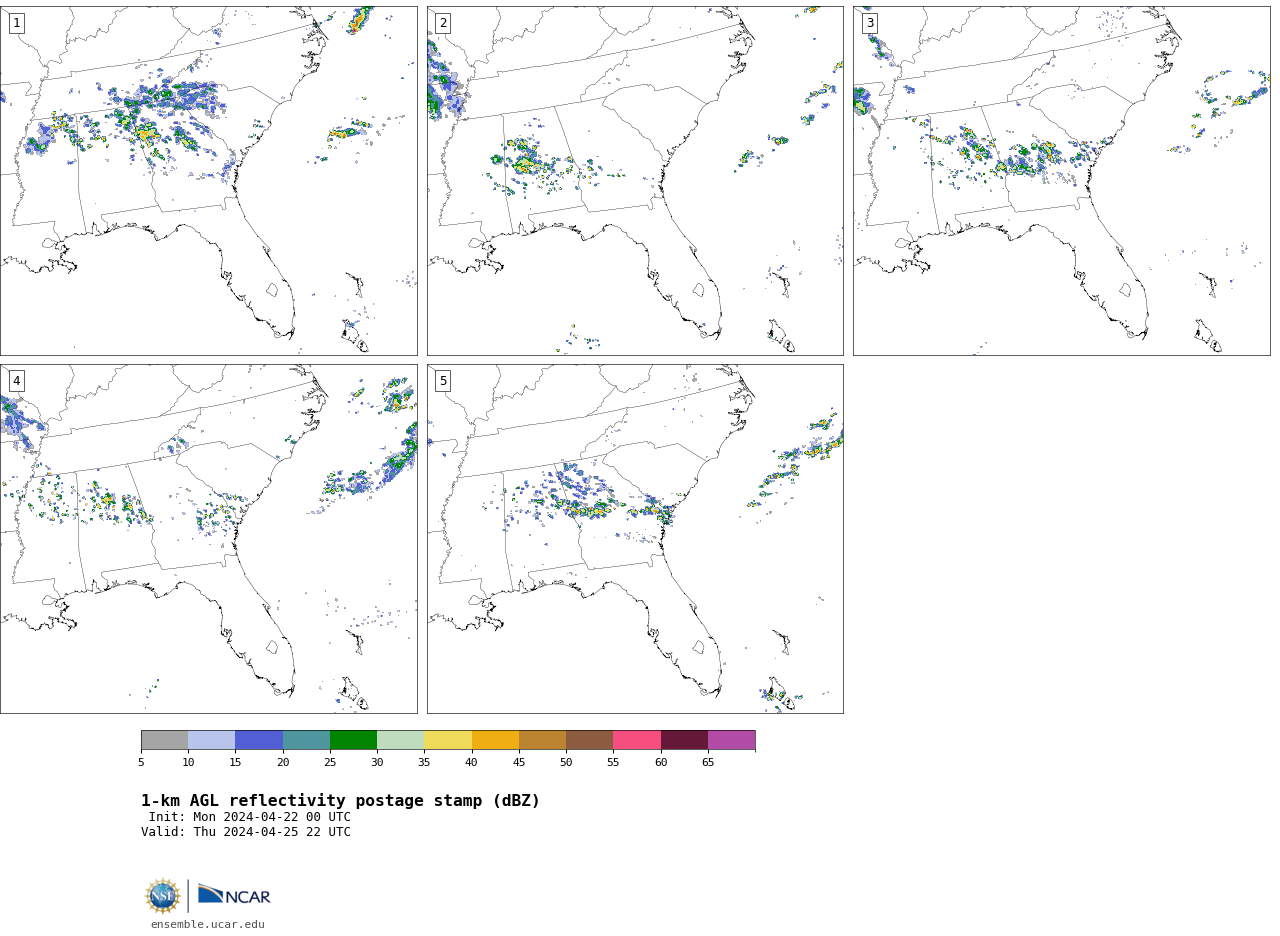This screenshot has width=1280, height=936.
Task: Click the pink 55-60 dBZ swatch
Action: pyautogui.click(x=637, y=740)
